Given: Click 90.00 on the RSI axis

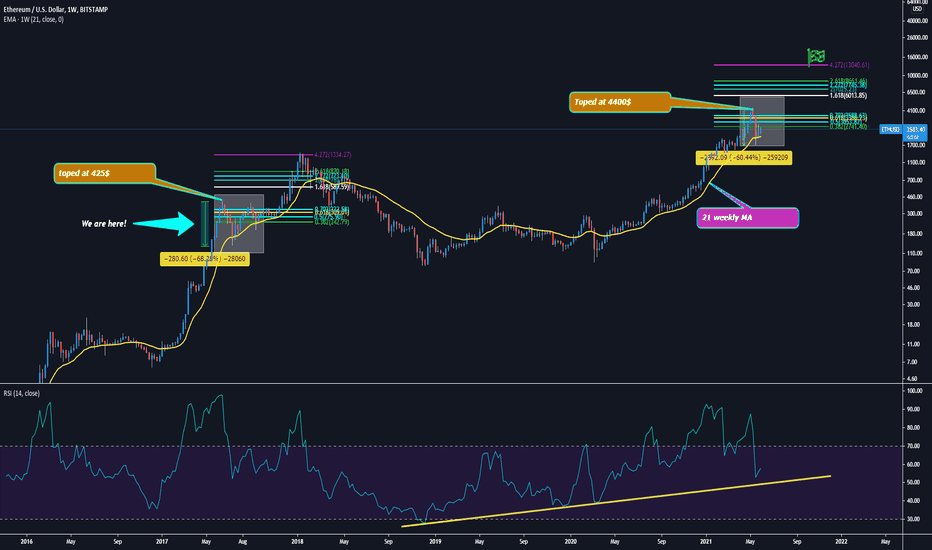Looking at the screenshot, I should (915, 409).
